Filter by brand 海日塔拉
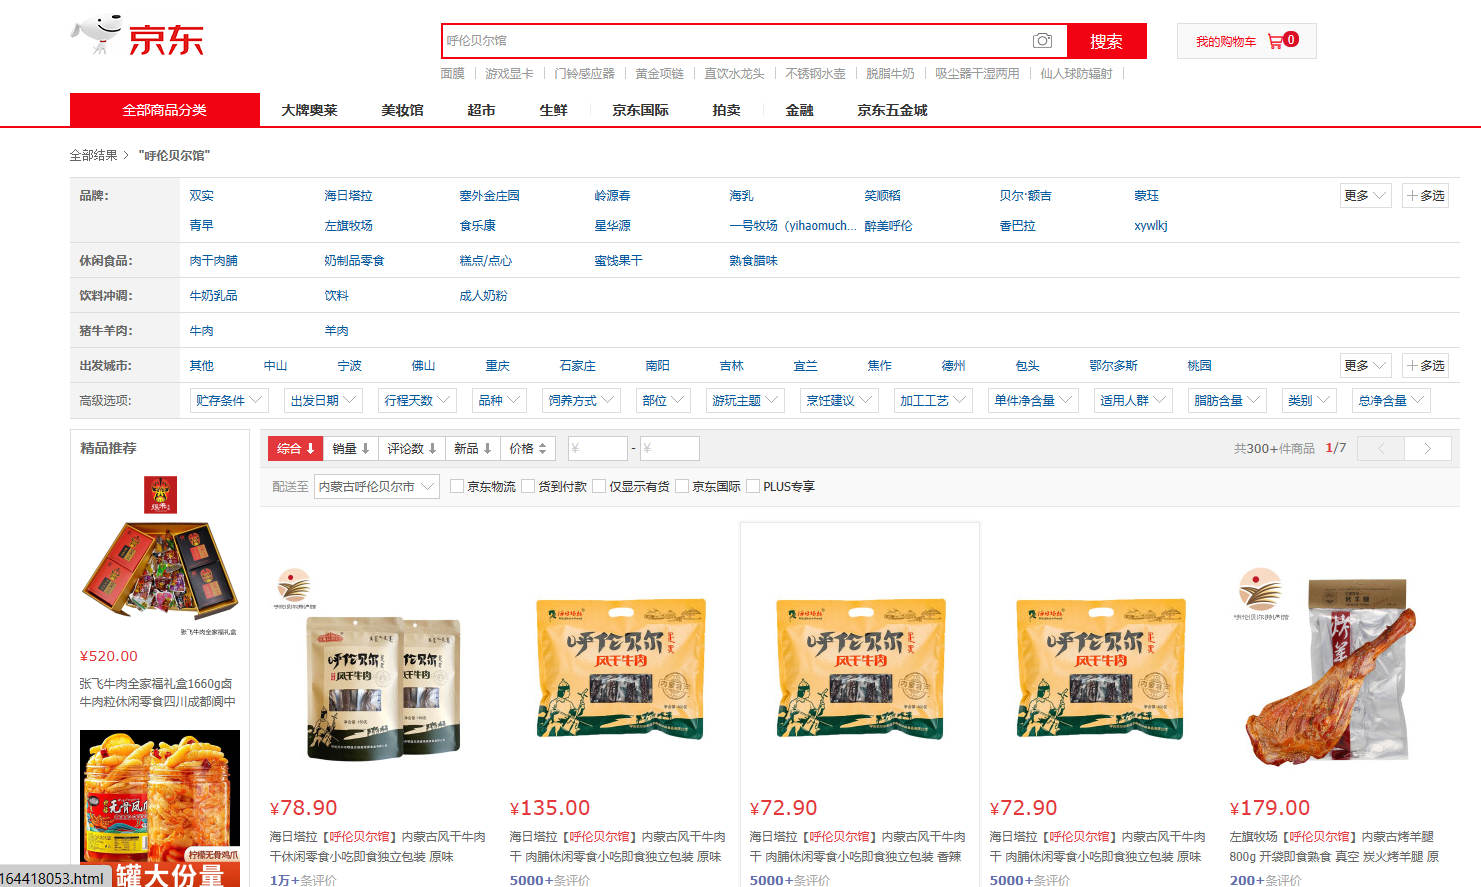This screenshot has width=1481, height=887. click(x=348, y=196)
